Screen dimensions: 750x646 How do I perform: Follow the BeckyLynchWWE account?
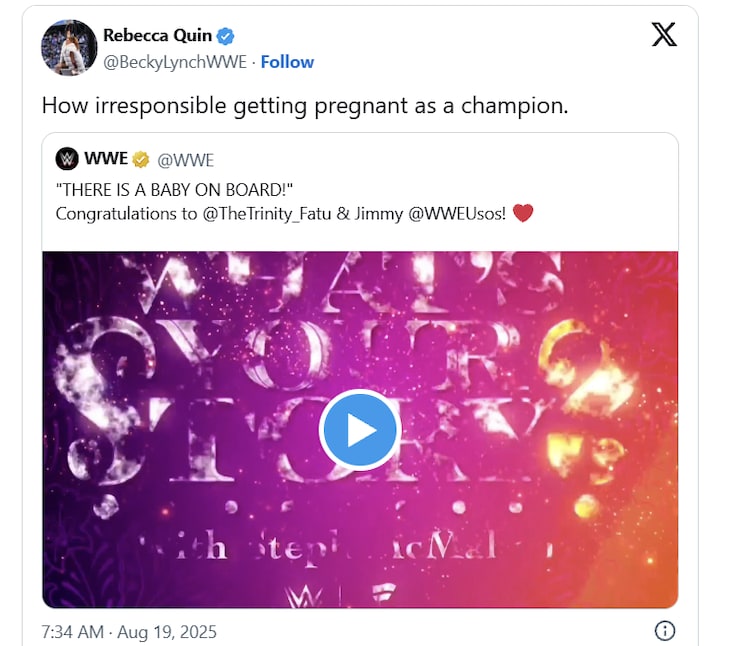287,62
